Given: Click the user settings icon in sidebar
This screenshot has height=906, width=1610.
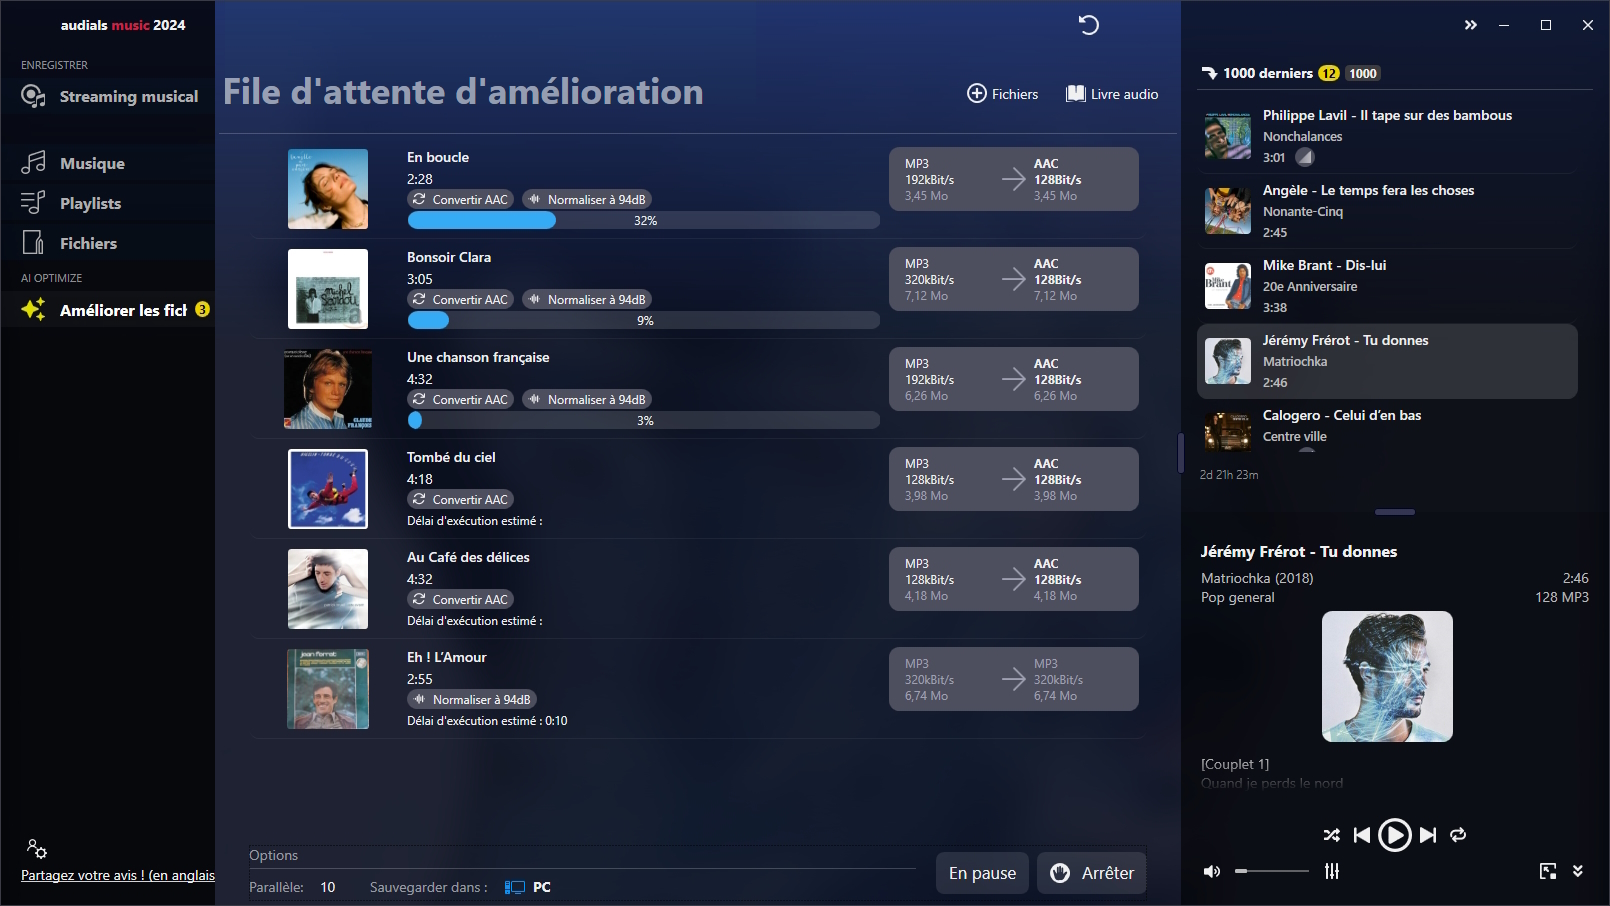Looking at the screenshot, I should pyautogui.click(x=37, y=849).
